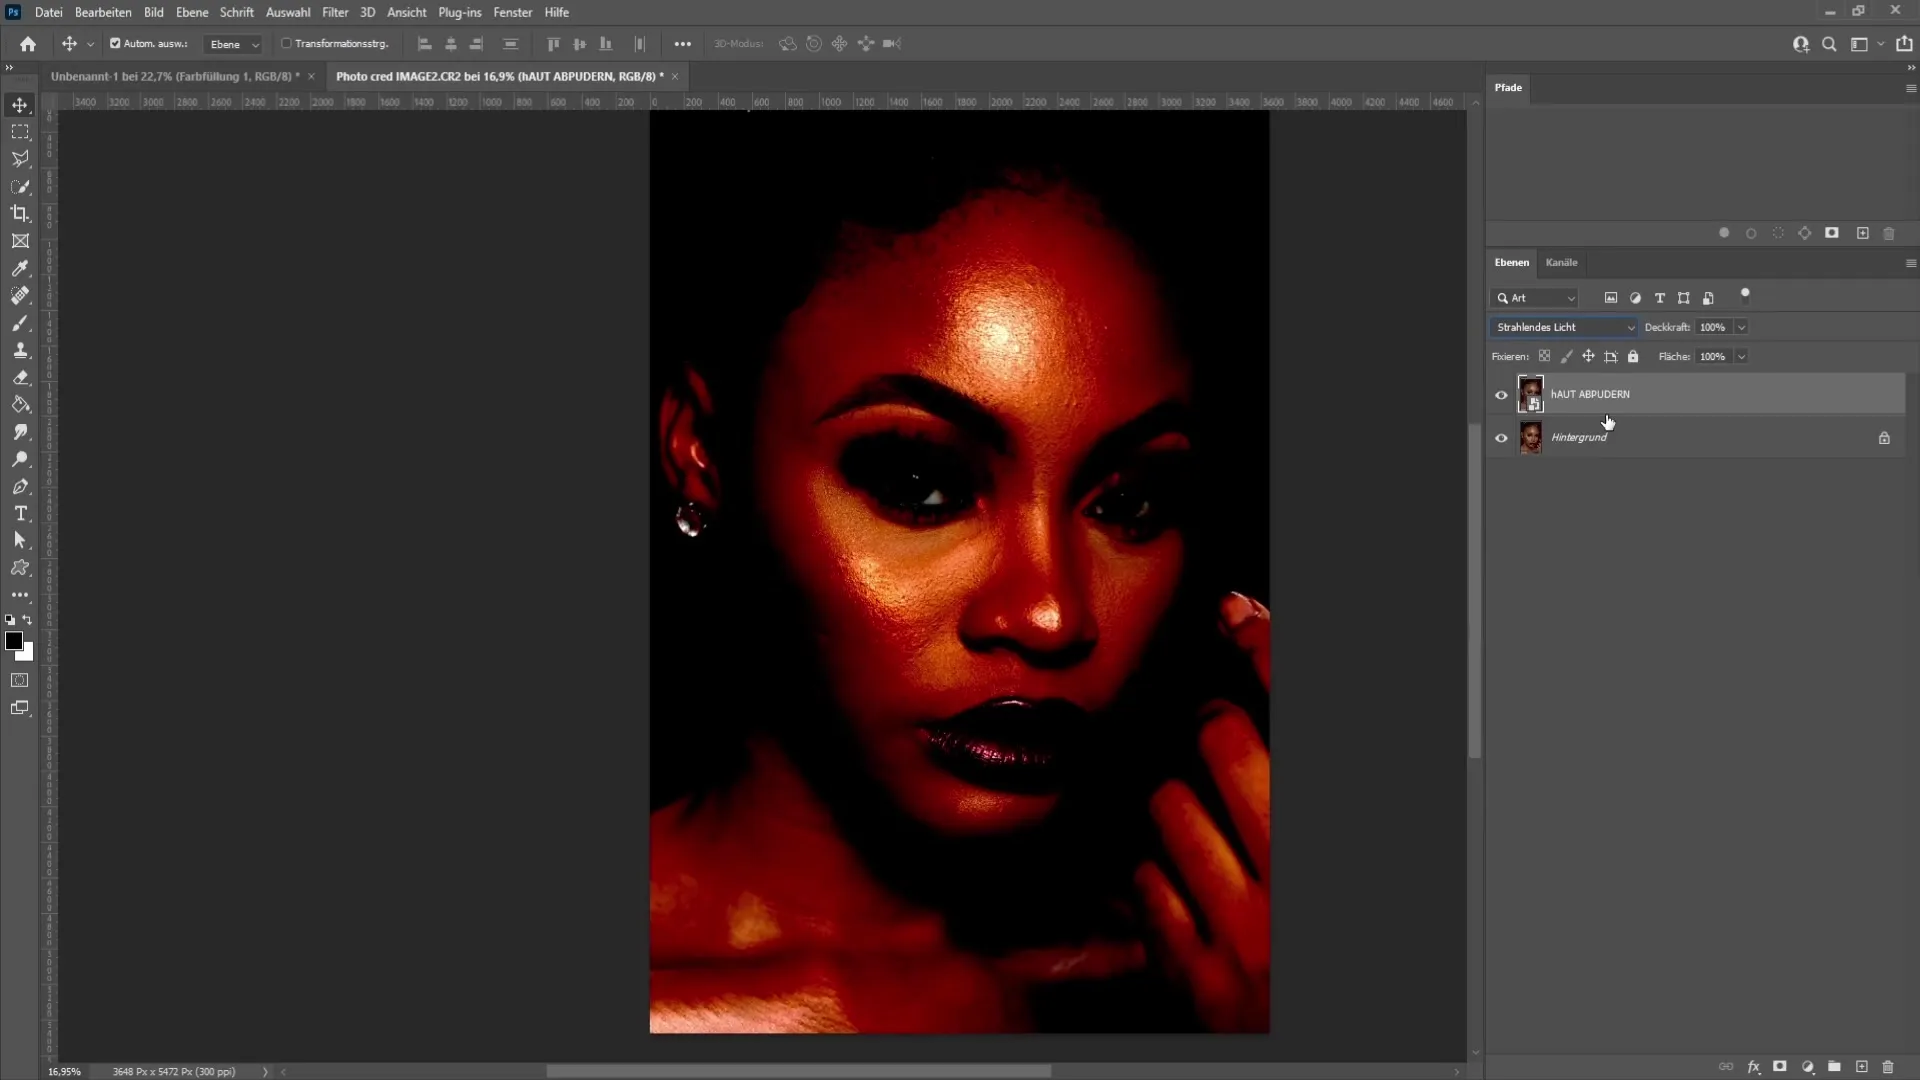Select the Type tool
Screen dimensions: 1920x1080
coord(20,513)
